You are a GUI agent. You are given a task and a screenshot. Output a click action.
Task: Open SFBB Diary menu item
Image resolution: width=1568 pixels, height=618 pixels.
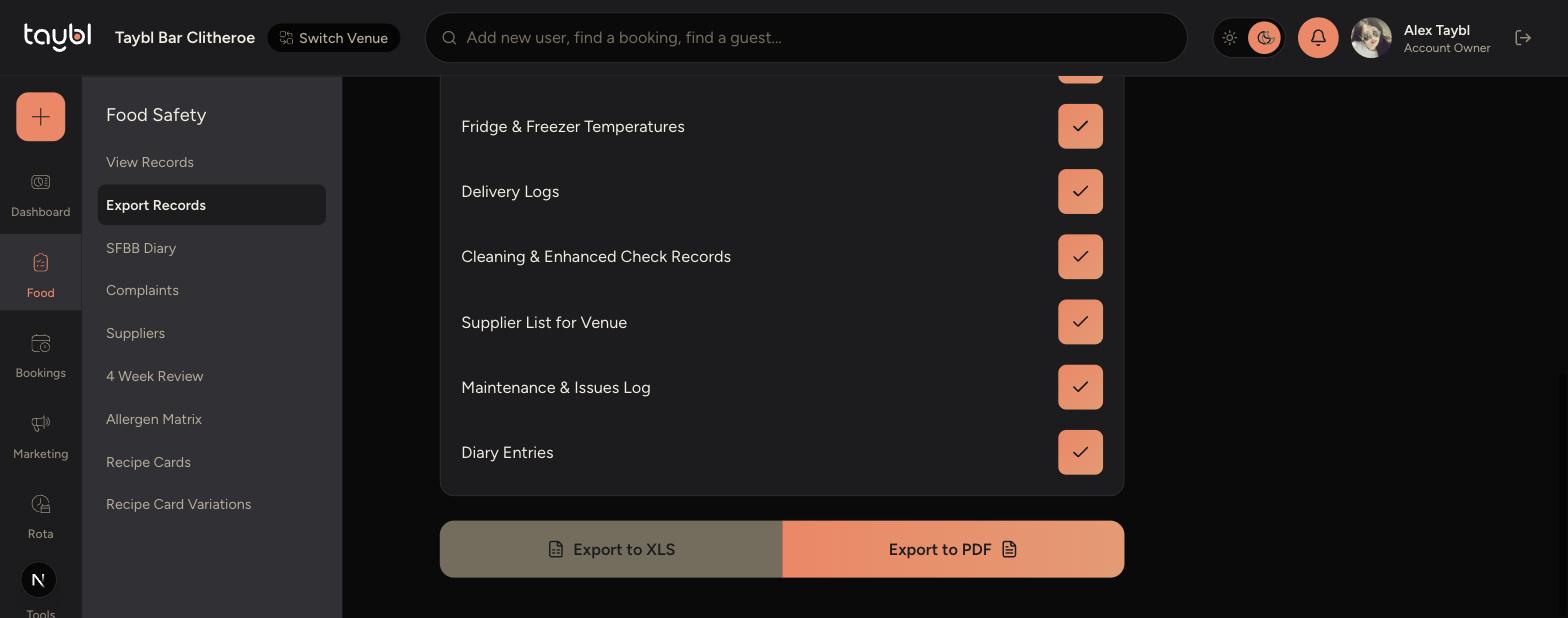141,248
